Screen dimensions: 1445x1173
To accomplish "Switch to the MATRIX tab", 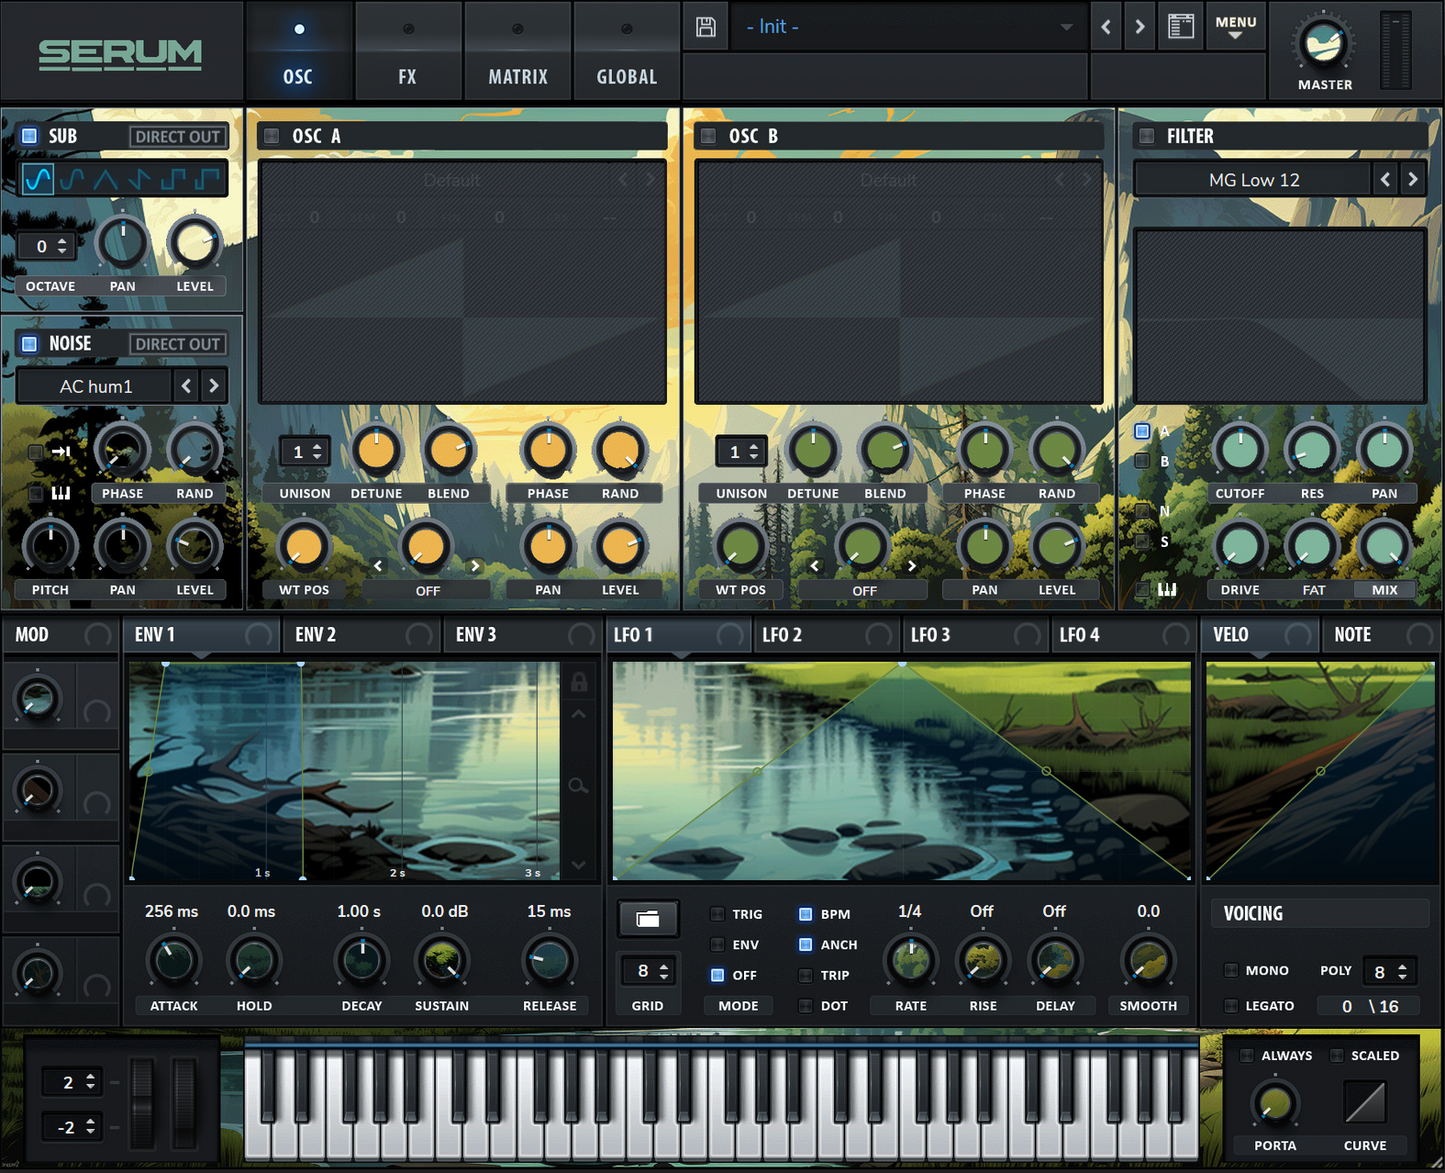I will pos(518,51).
